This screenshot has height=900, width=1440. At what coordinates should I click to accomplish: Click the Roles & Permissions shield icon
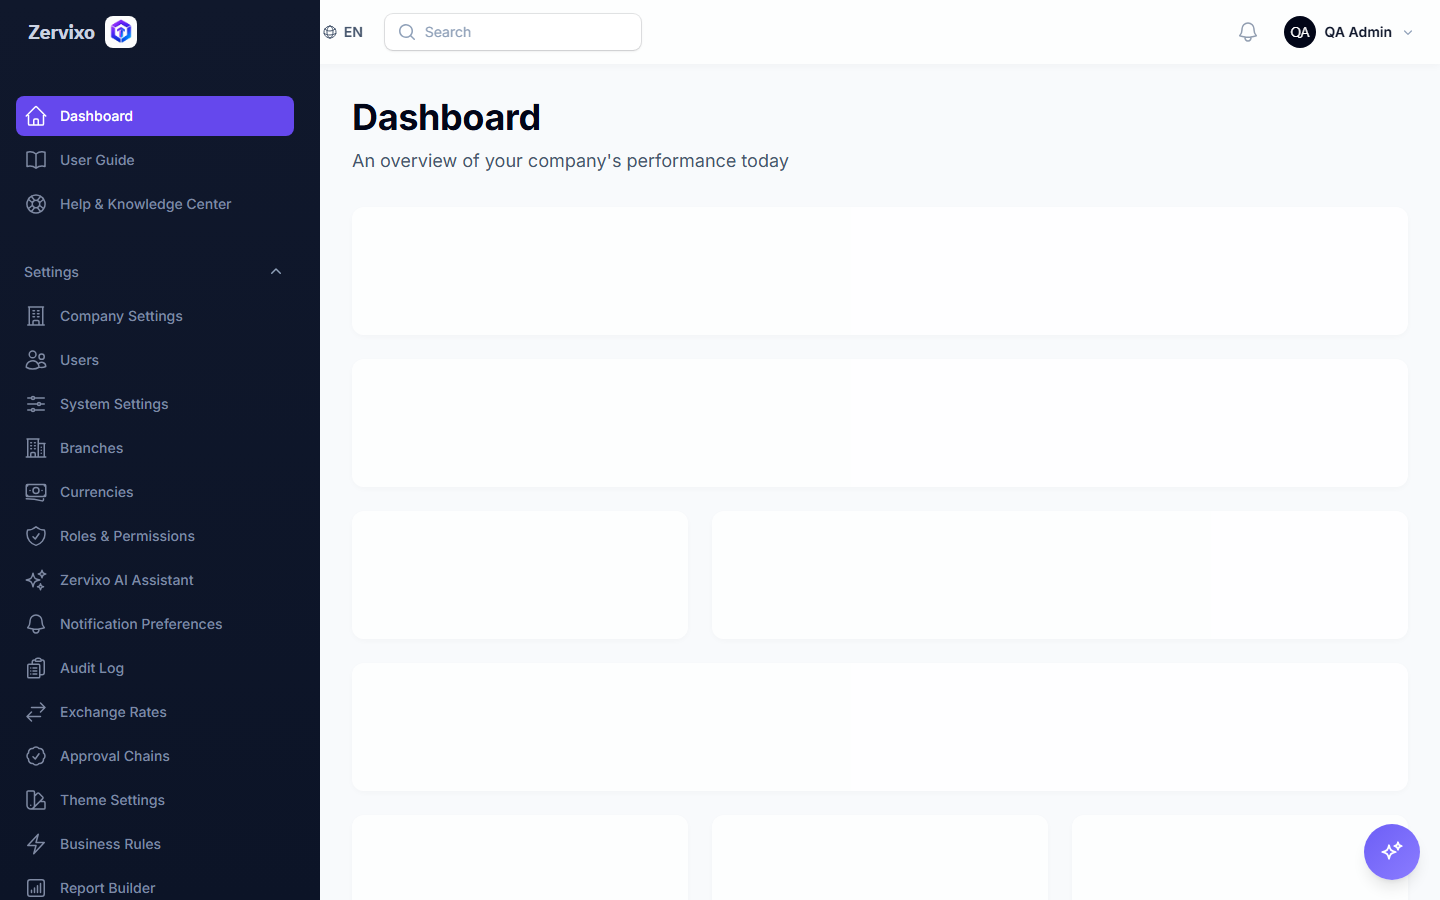(x=36, y=536)
